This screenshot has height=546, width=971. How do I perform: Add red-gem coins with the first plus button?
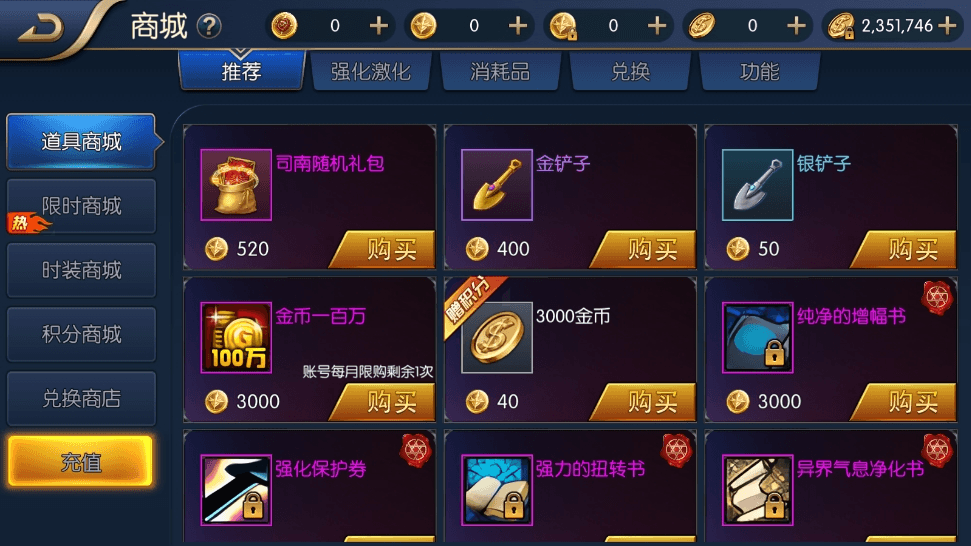(x=378, y=25)
